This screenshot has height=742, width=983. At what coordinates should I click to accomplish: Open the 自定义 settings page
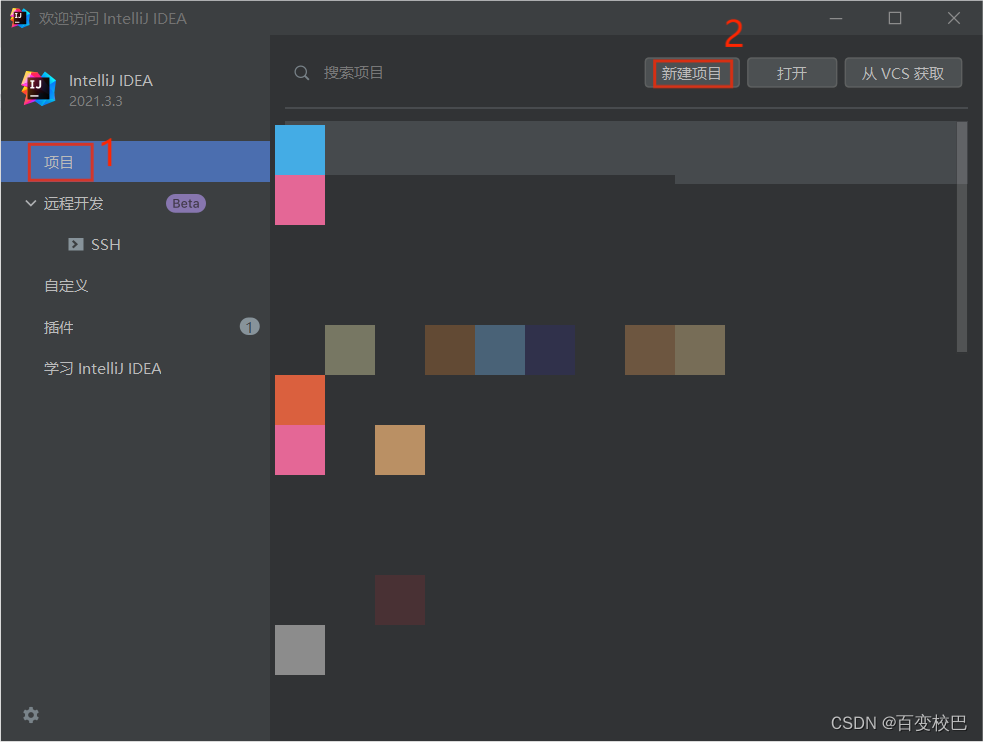(x=66, y=286)
